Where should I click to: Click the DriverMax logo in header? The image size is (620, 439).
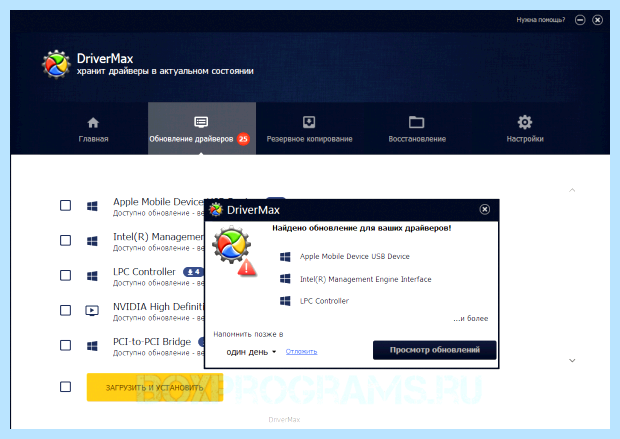[x=56, y=64]
